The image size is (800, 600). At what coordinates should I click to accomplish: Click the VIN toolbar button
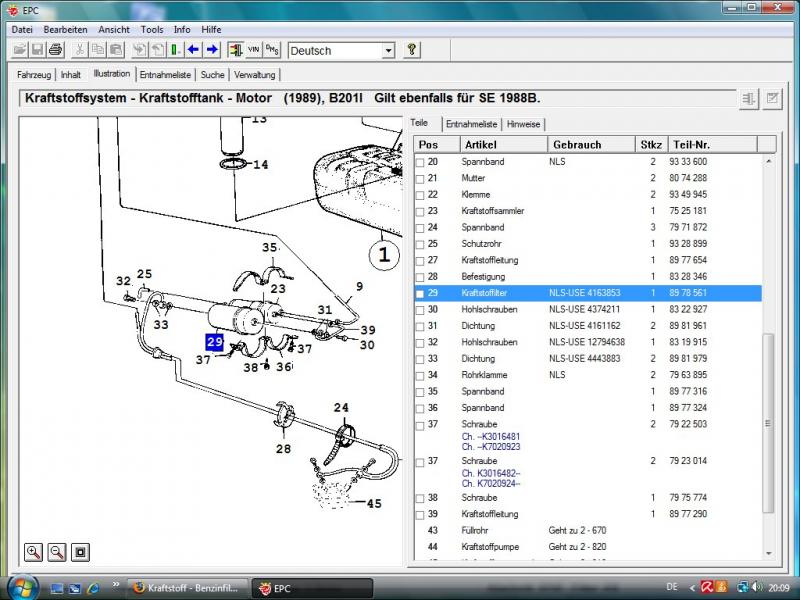click(254, 50)
